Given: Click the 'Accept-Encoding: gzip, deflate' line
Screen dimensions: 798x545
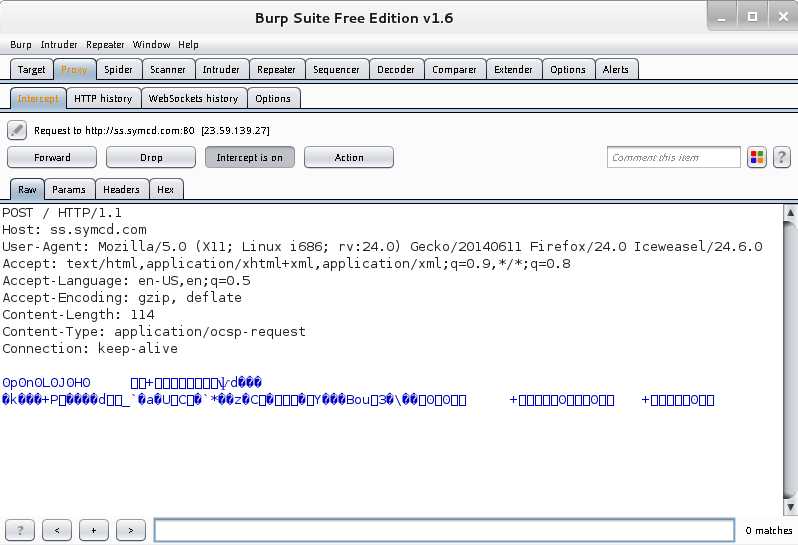Looking at the screenshot, I should 122,297.
